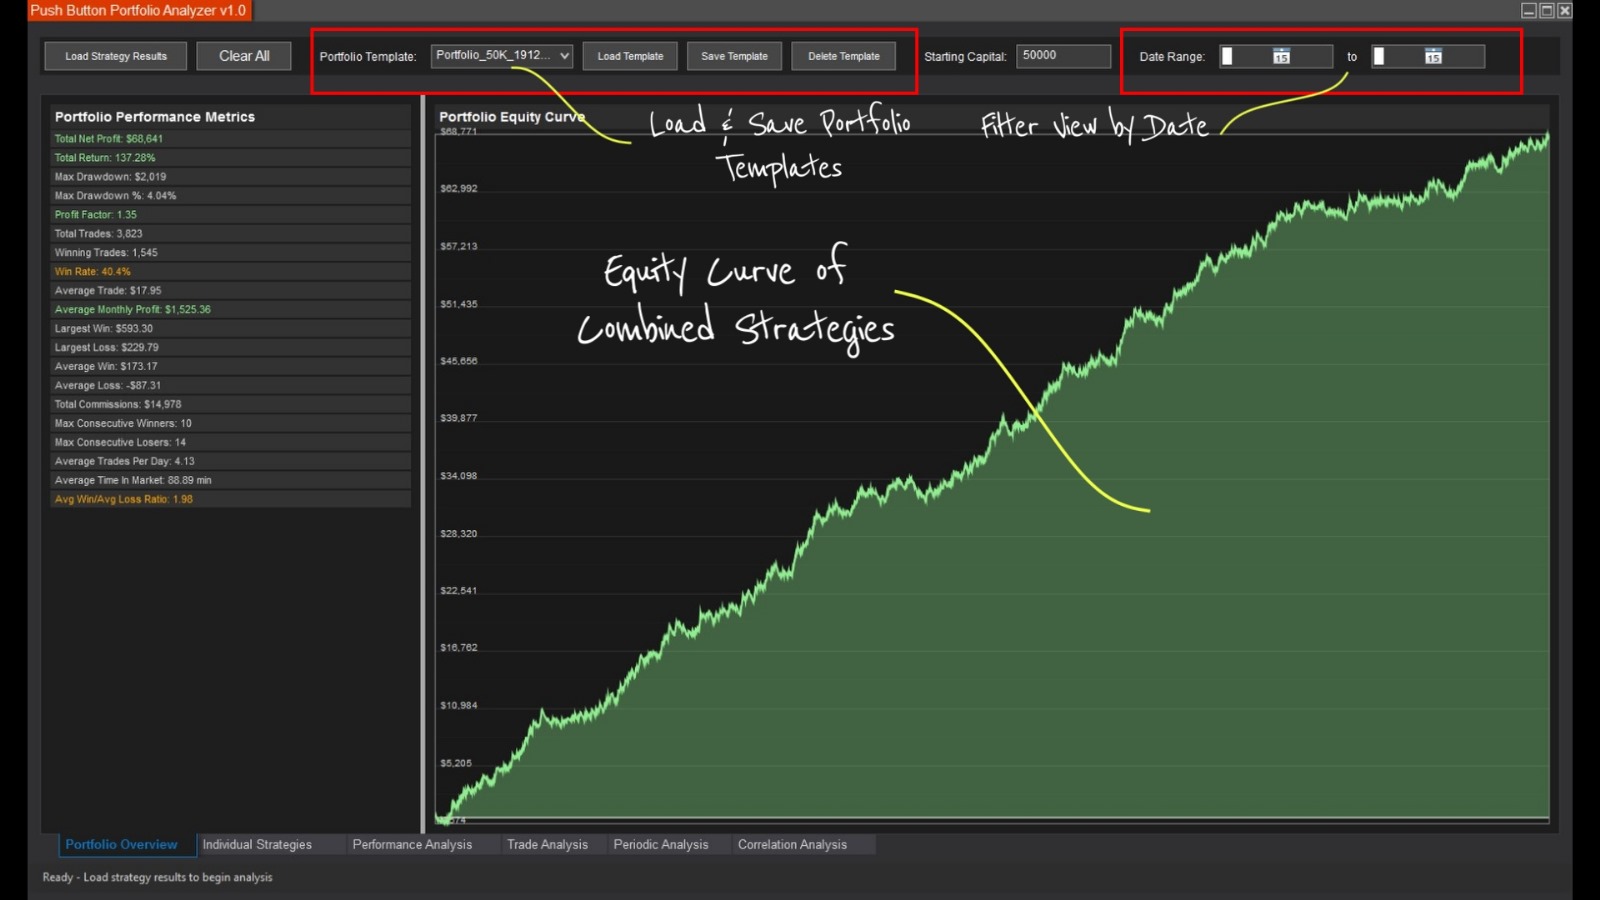The height and width of the screenshot is (900, 1600).
Task: Select the Portfolio Overview tab
Action: pos(121,845)
